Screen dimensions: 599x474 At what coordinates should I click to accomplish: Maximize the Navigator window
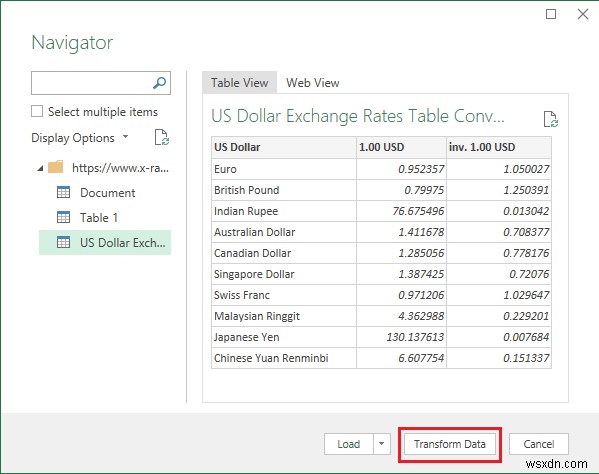point(551,14)
